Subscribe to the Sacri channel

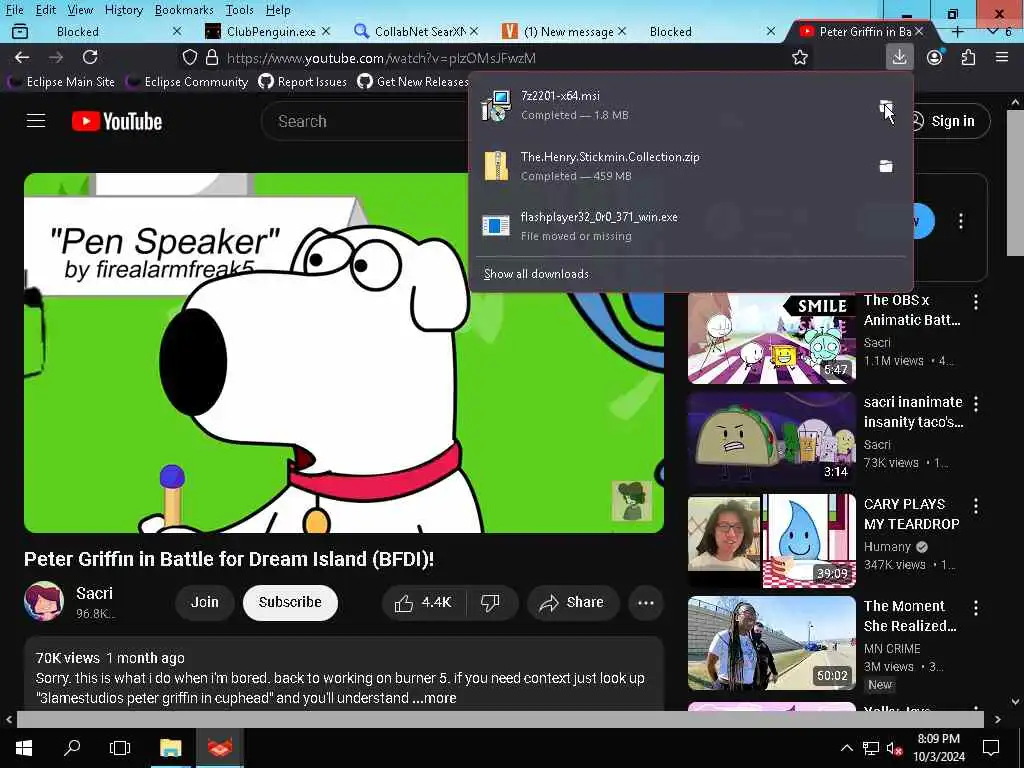(x=290, y=602)
